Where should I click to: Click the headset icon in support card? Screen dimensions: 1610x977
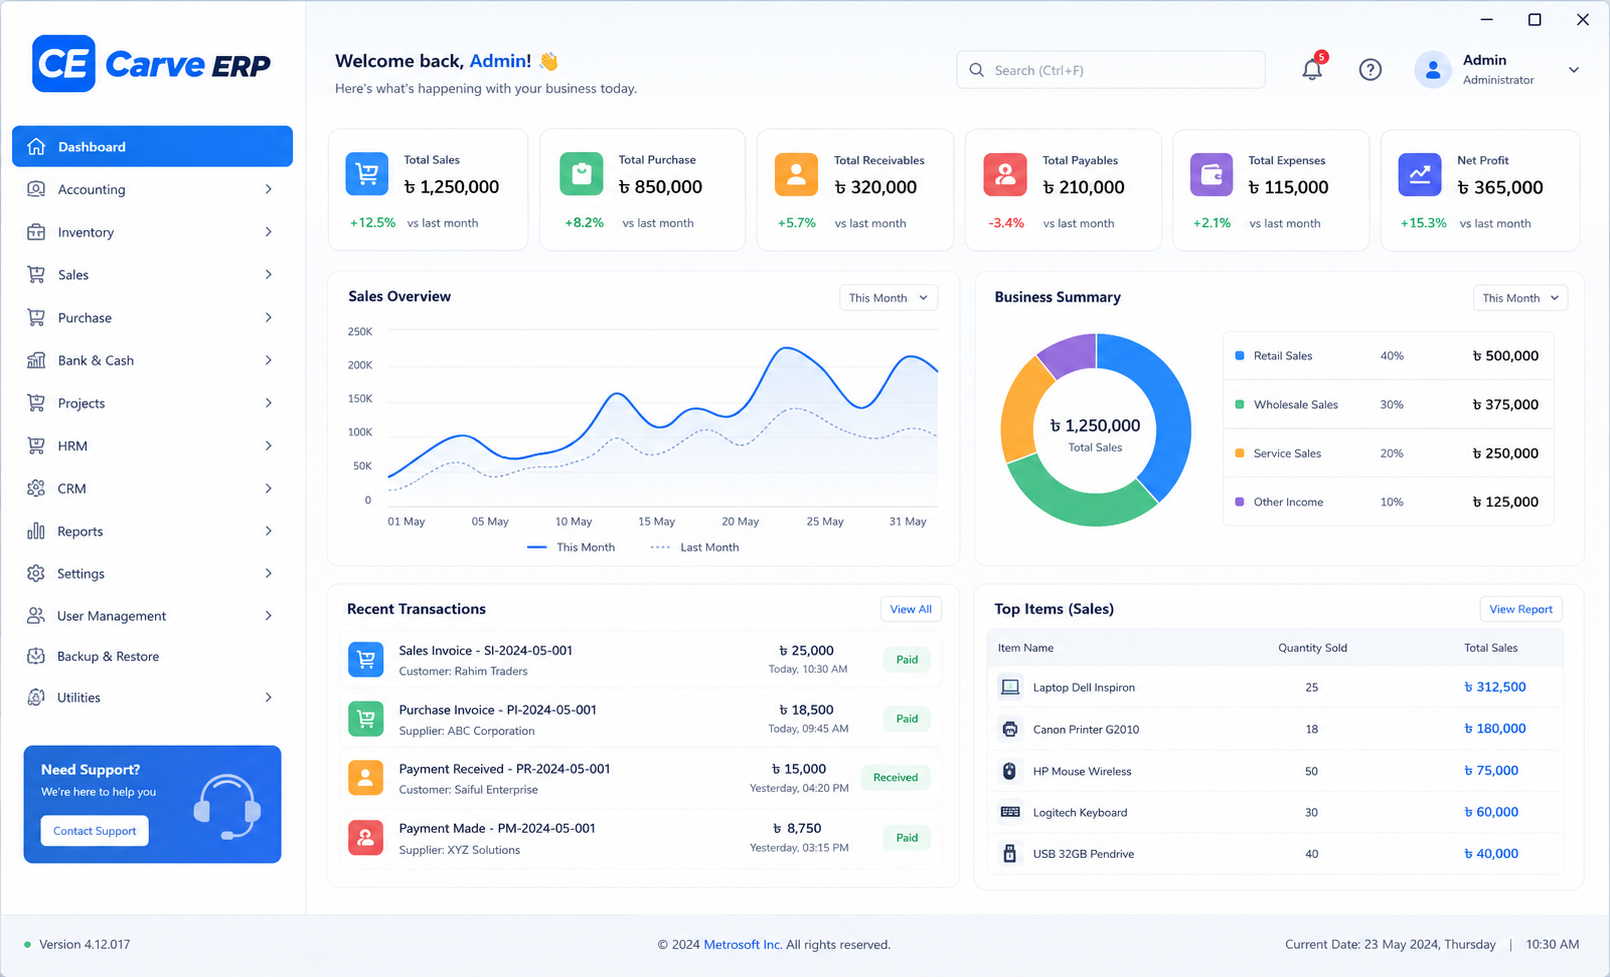(x=228, y=806)
